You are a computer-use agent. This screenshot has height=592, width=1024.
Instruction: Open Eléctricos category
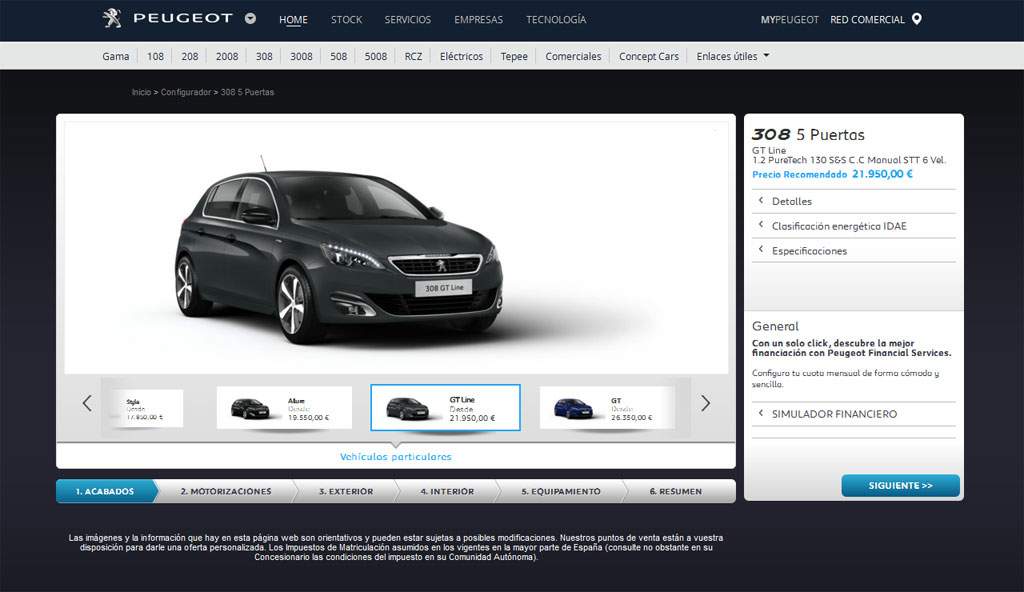pos(462,56)
